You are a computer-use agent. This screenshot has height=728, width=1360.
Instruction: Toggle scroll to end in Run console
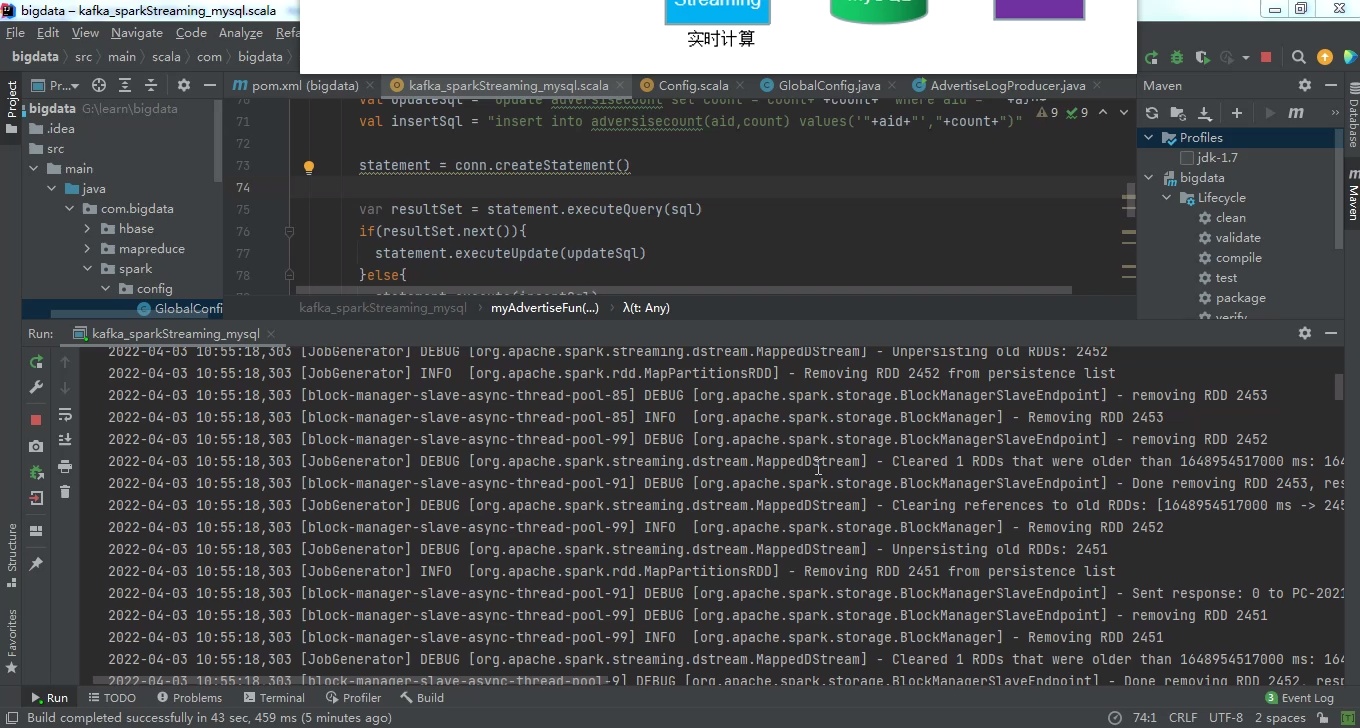point(65,440)
